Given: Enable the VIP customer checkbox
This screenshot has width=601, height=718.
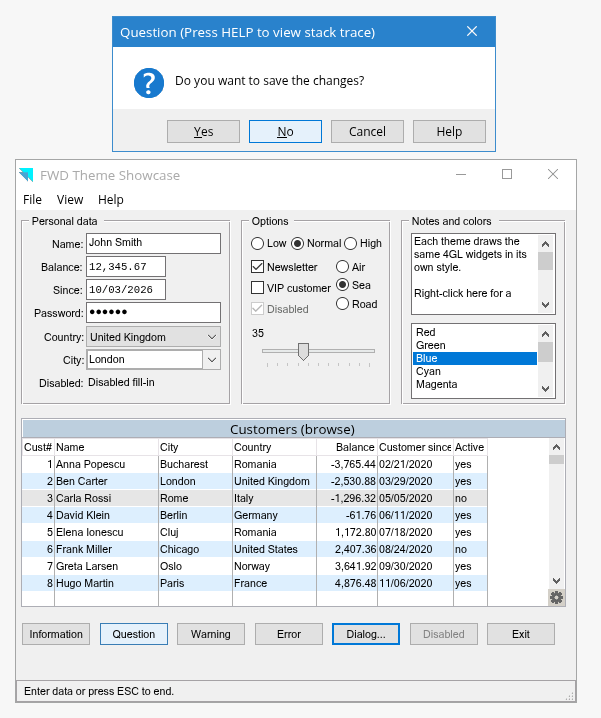Looking at the screenshot, I should [x=257, y=288].
